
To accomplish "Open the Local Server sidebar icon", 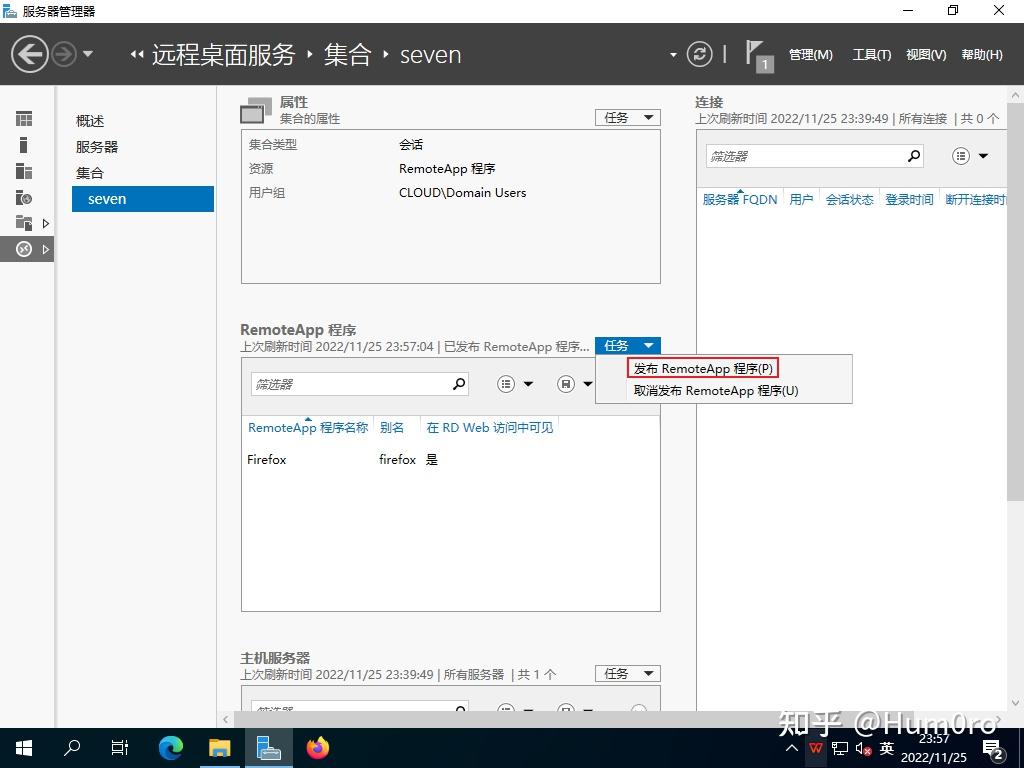I will tap(24, 144).
